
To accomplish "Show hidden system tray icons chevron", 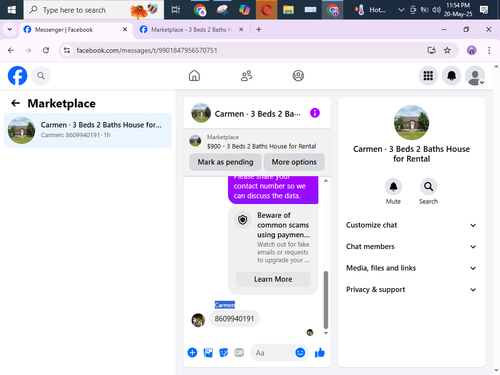I will (x=401, y=10).
